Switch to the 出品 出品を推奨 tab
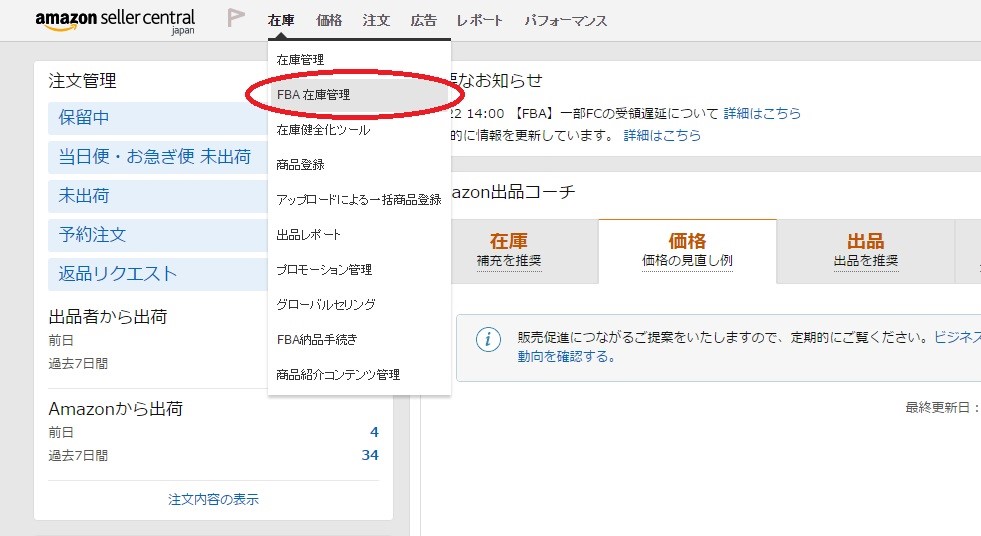 pos(866,251)
